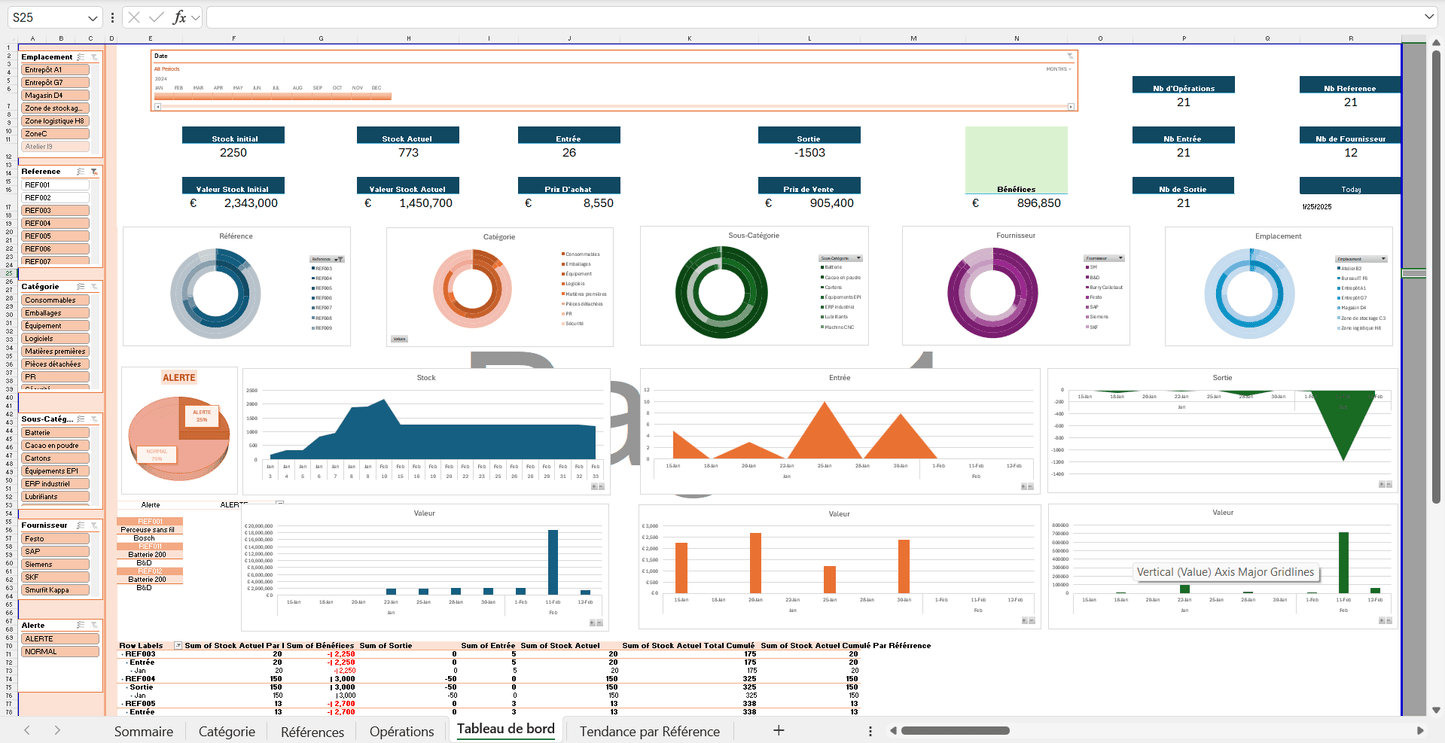Toggle REF001 in the Reference slicer
1445x743 pixels.
[54, 184]
